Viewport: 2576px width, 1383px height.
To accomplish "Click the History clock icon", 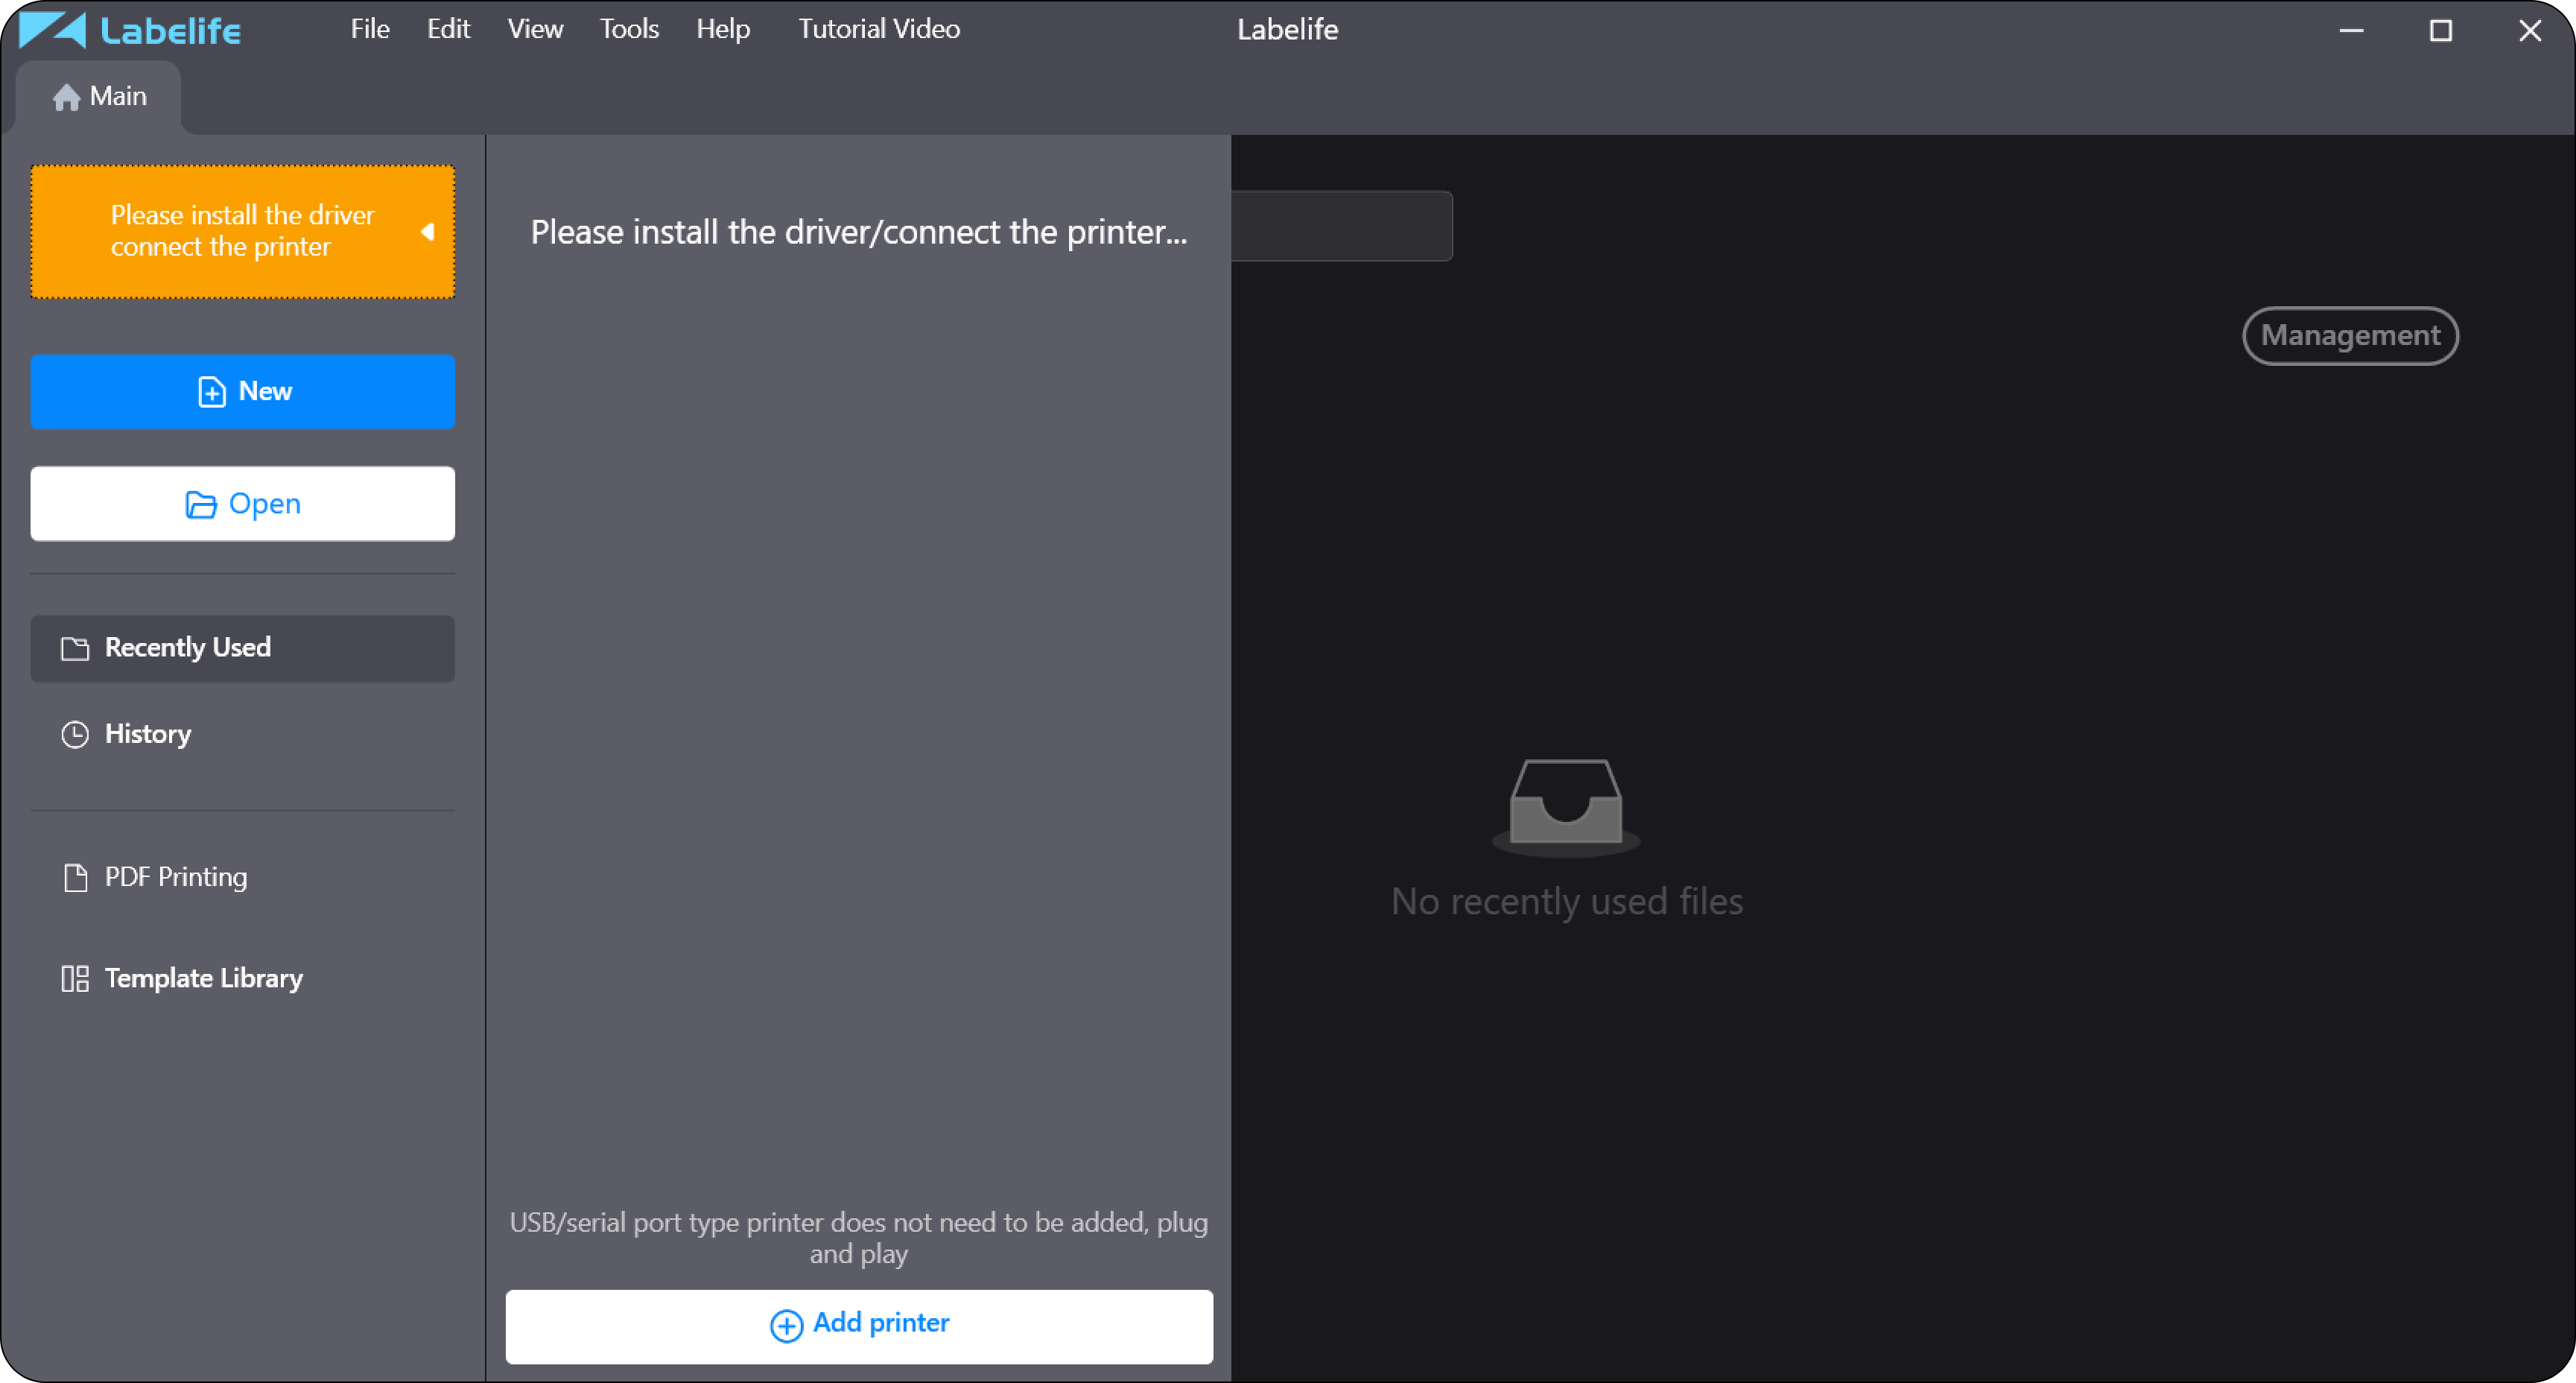I will (x=75, y=734).
